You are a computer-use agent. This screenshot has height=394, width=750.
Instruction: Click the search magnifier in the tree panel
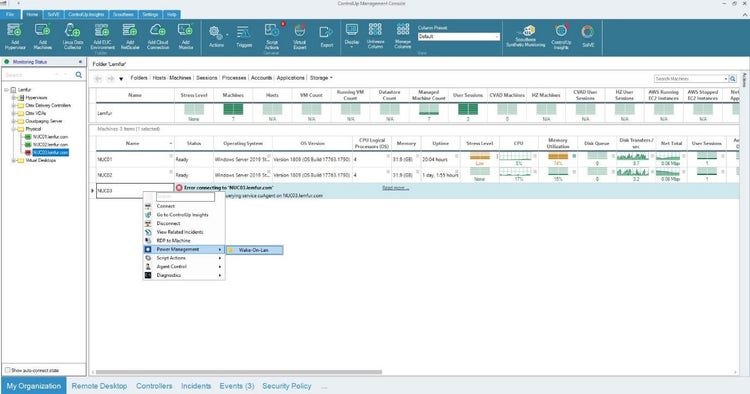[x=79, y=75]
